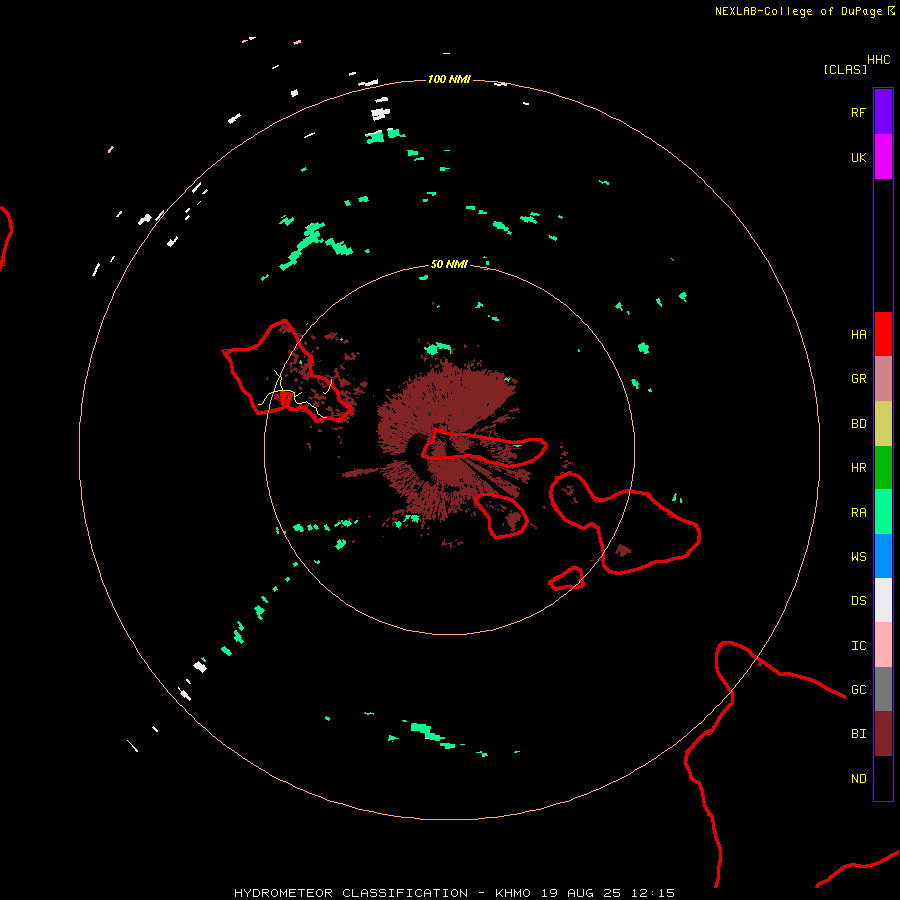The width and height of the screenshot is (900, 900).
Task: Click the IC pink legend swatch
Action: pyautogui.click(x=883, y=645)
